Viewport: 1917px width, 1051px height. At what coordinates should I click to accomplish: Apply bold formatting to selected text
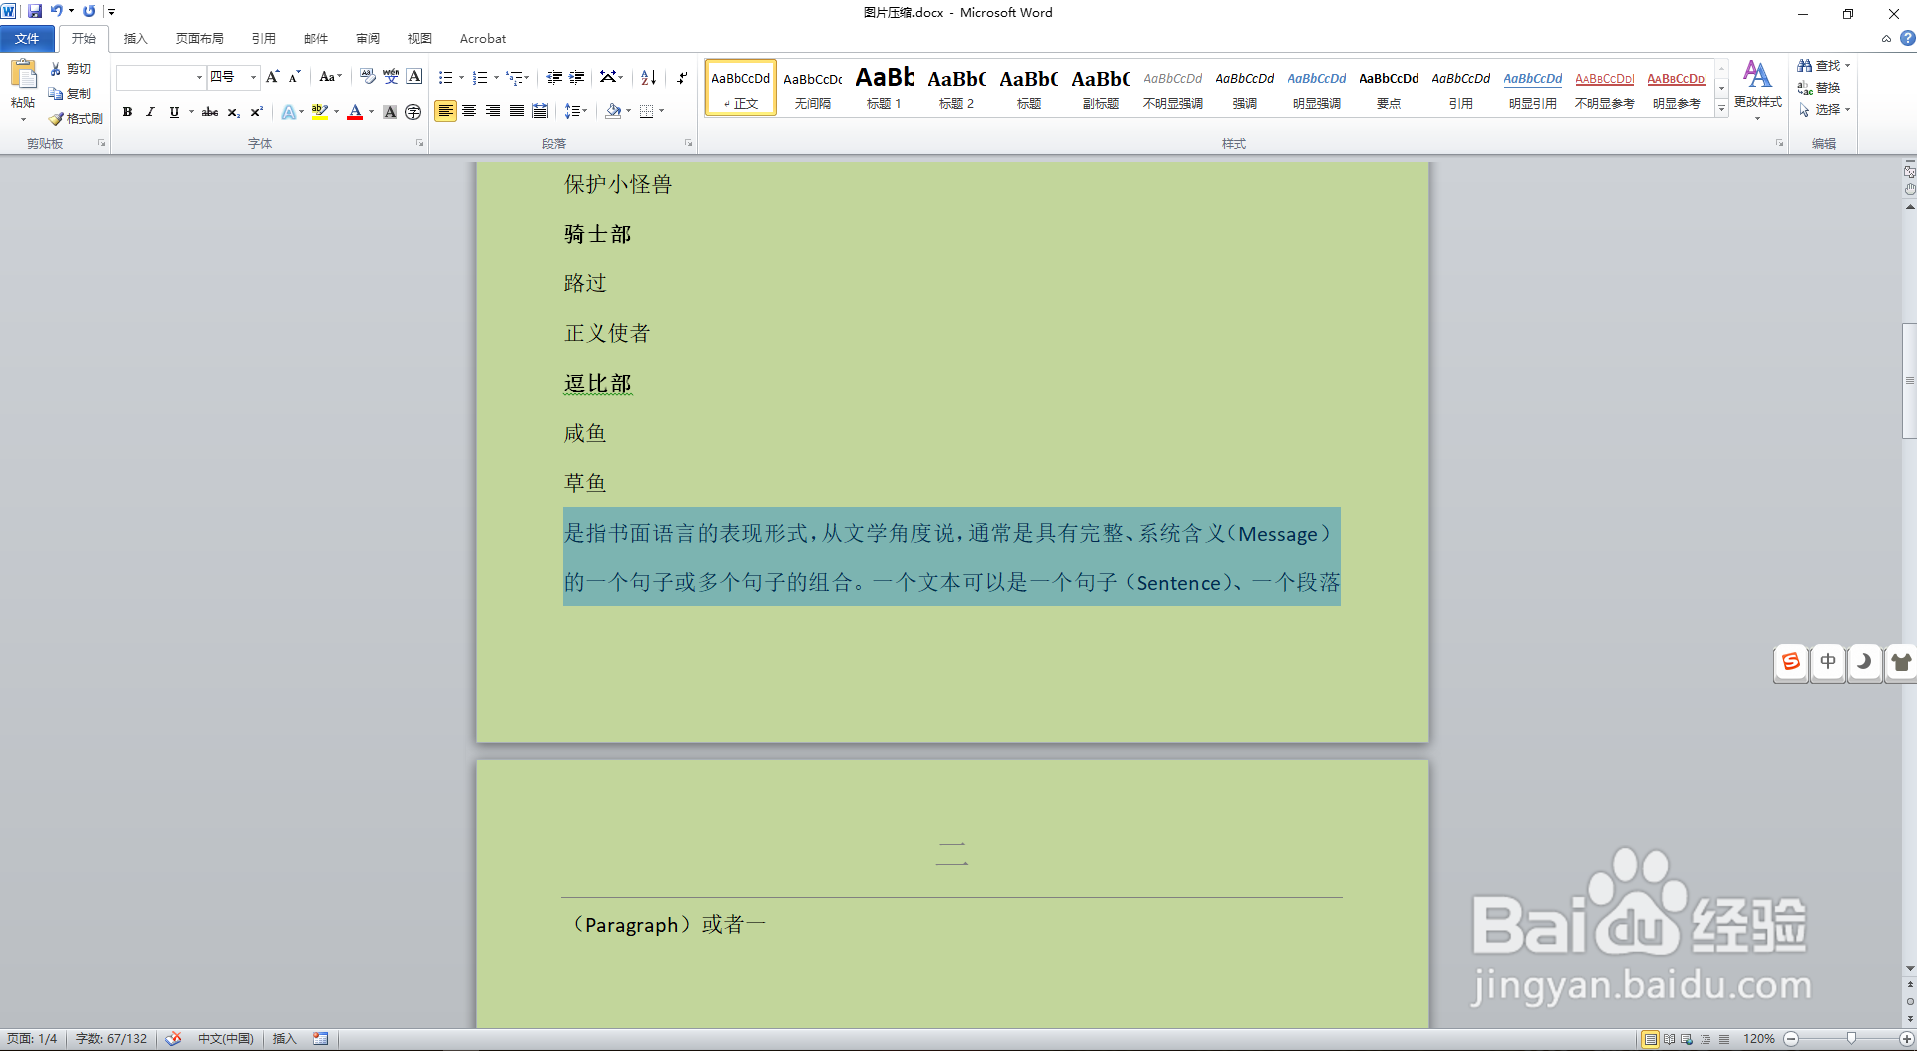point(127,111)
